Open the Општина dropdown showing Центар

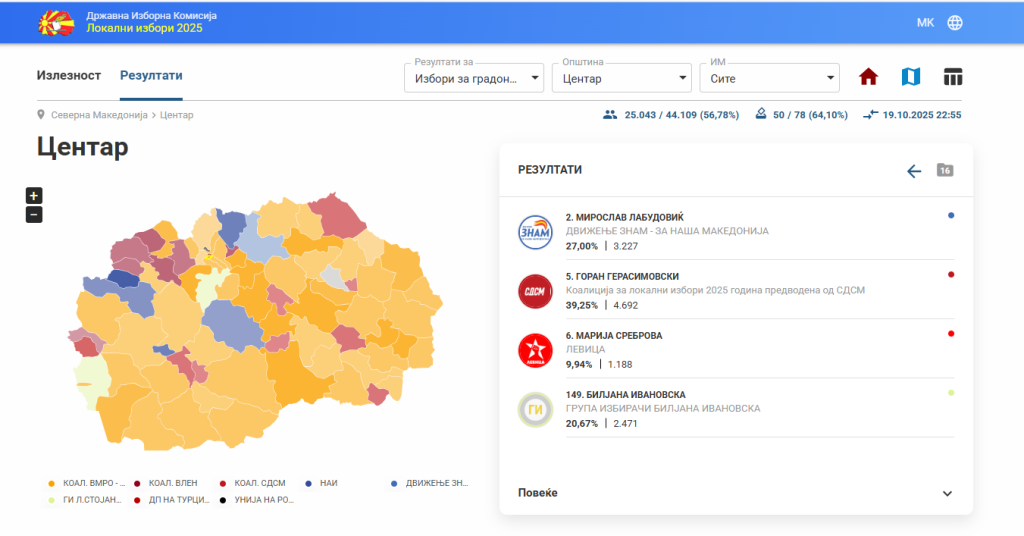(621, 78)
